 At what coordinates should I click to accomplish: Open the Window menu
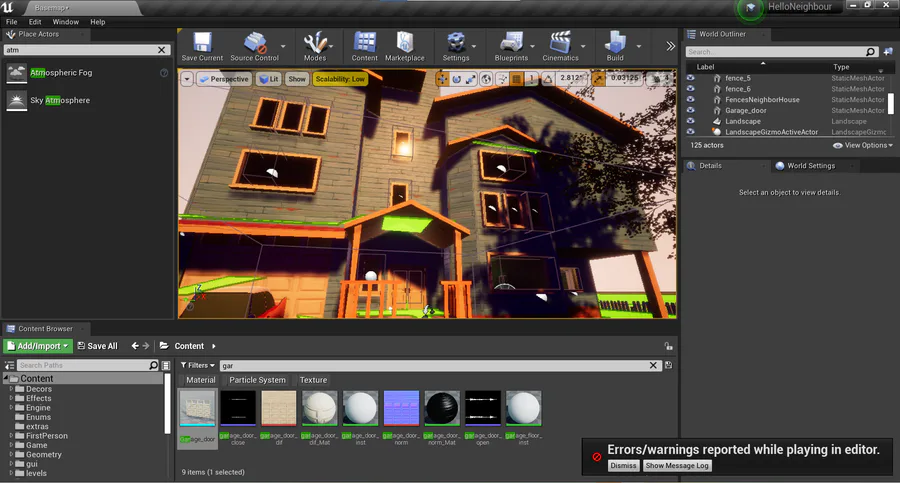[65, 22]
